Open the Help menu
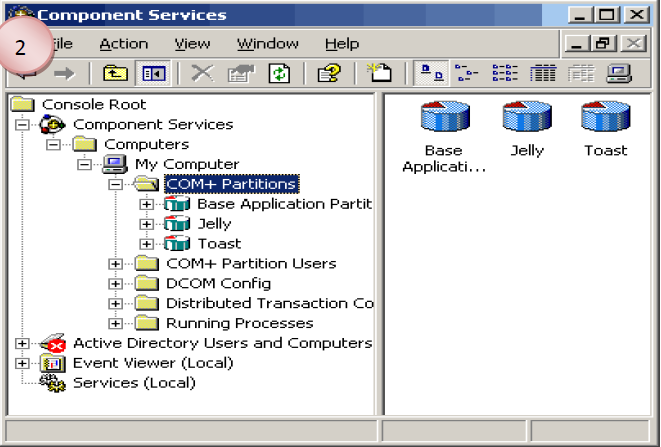661x447 pixels. pyautogui.click(x=342, y=44)
